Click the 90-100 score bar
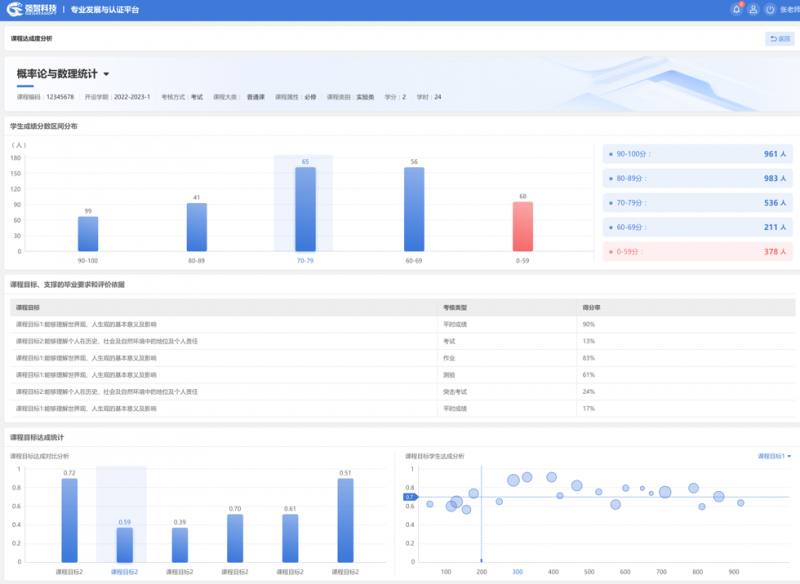 [88, 234]
